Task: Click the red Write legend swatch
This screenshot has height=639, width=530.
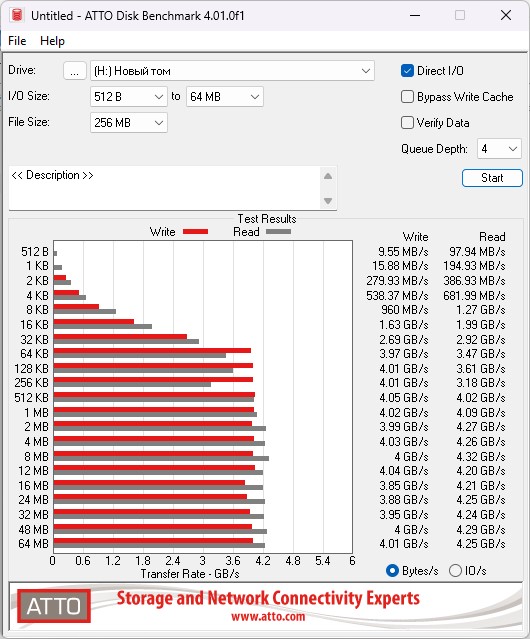Action: click(x=196, y=231)
